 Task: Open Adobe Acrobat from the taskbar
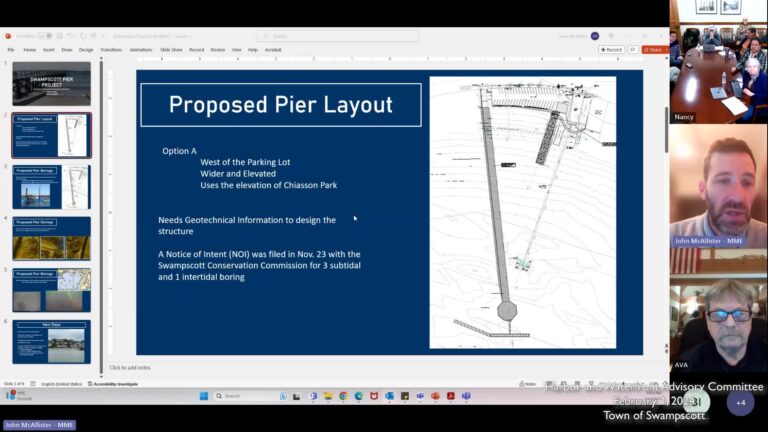[450, 396]
